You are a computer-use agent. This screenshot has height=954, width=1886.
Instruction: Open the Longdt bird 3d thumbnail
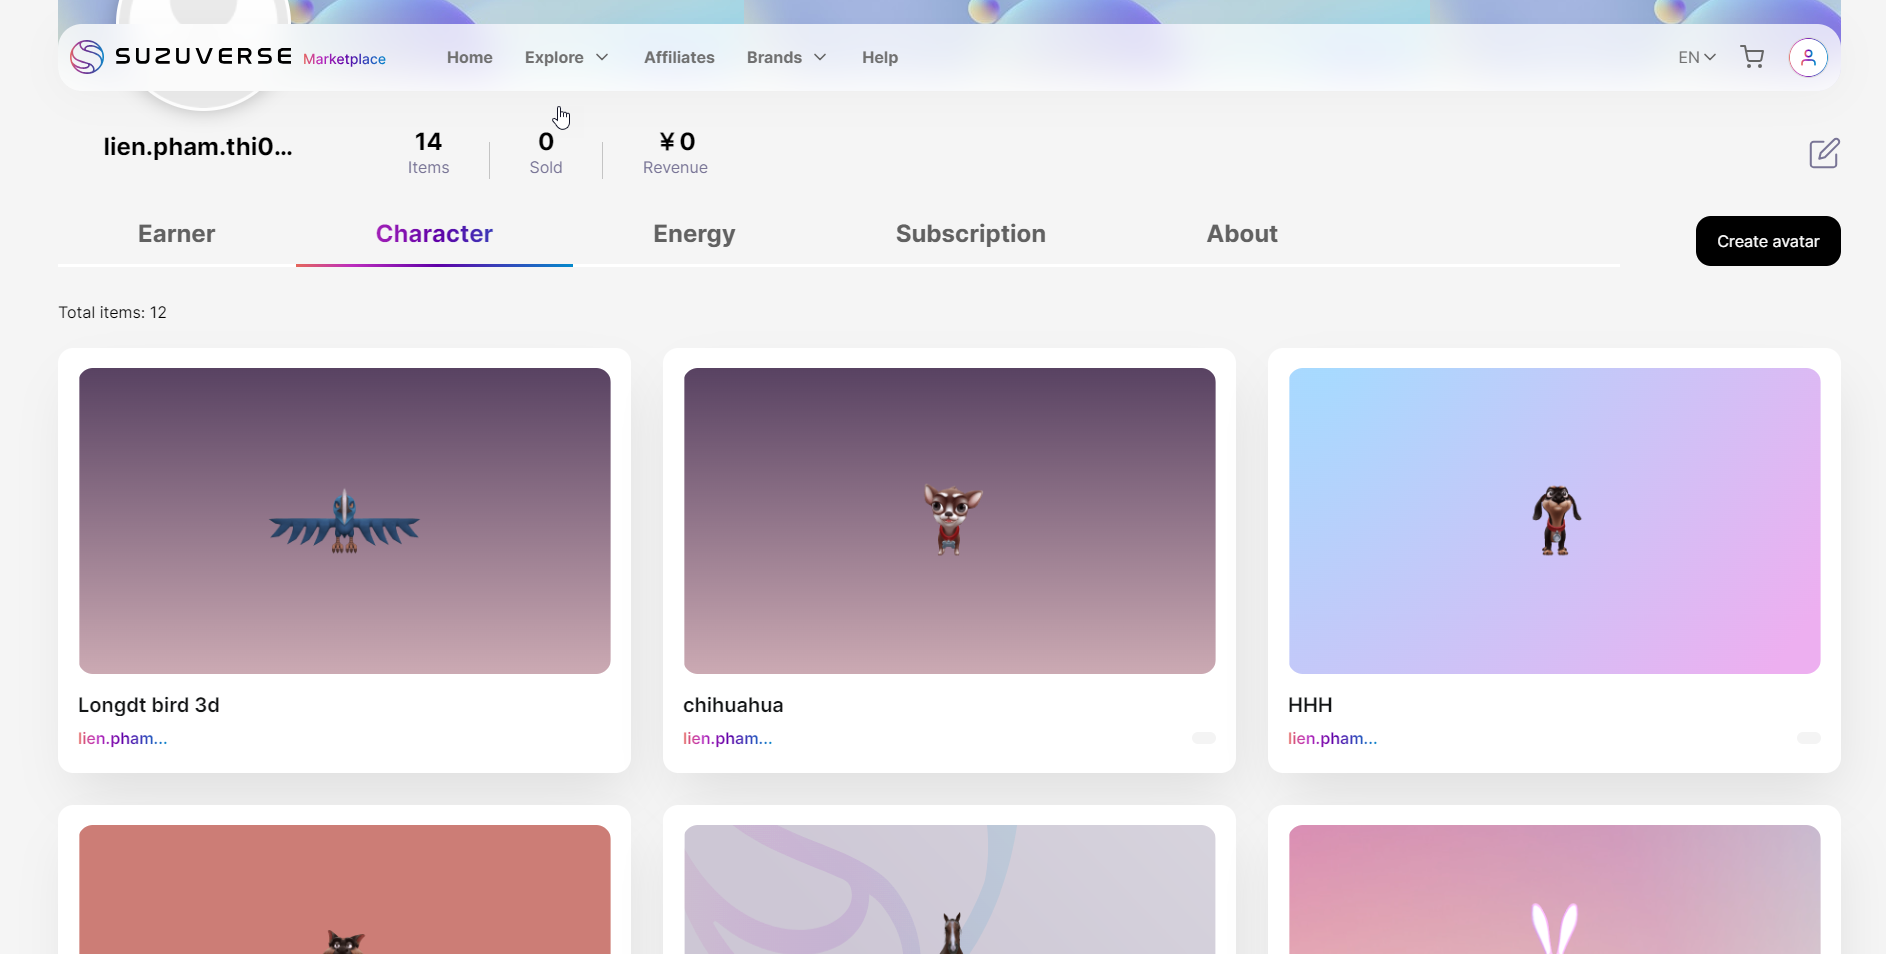[x=344, y=520]
